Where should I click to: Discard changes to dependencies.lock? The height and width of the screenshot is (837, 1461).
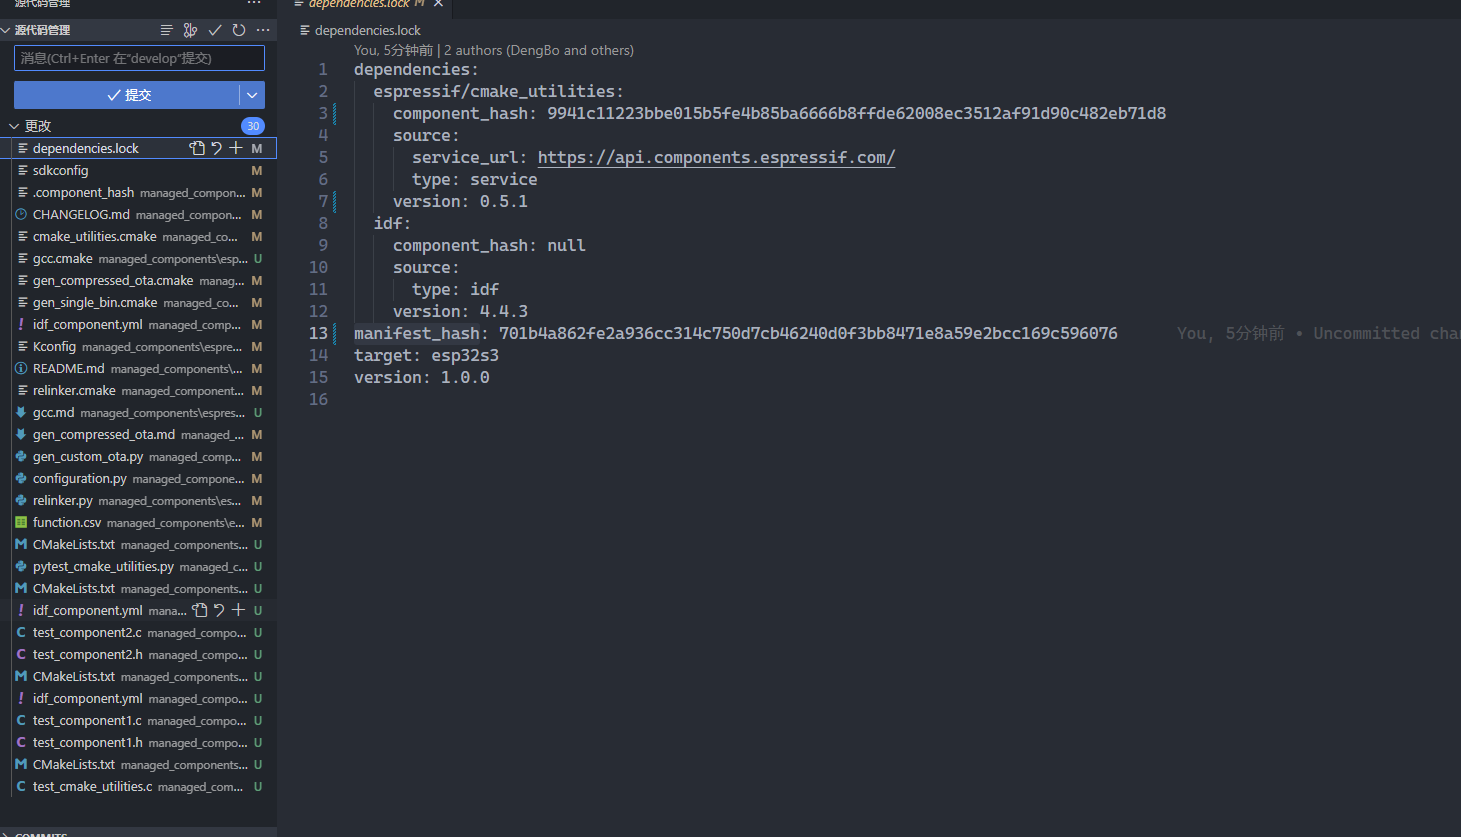[x=216, y=148]
